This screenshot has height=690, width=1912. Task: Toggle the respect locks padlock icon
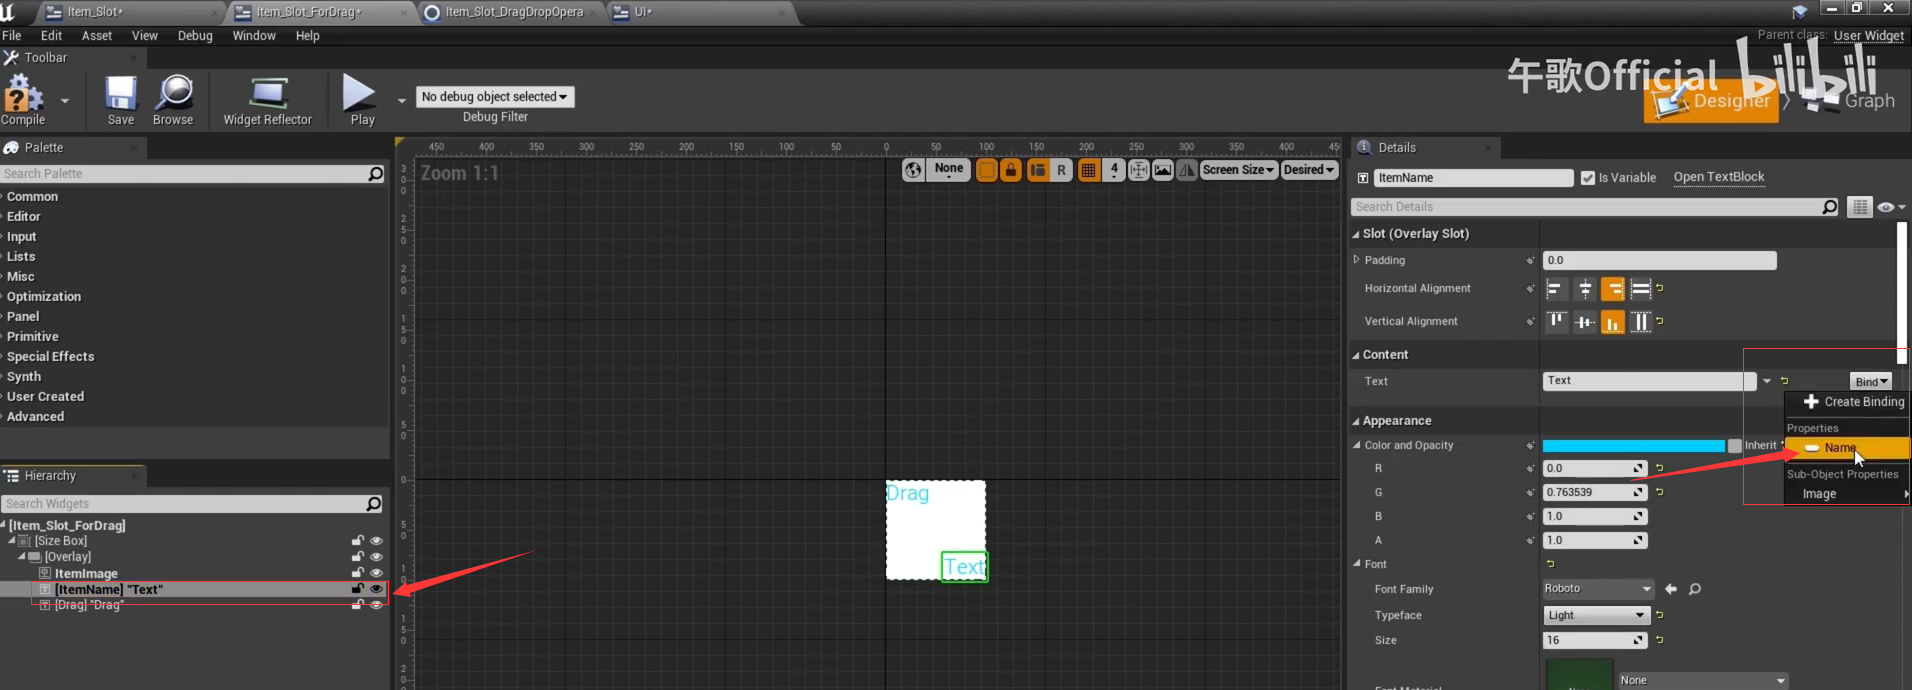[x=1011, y=170]
